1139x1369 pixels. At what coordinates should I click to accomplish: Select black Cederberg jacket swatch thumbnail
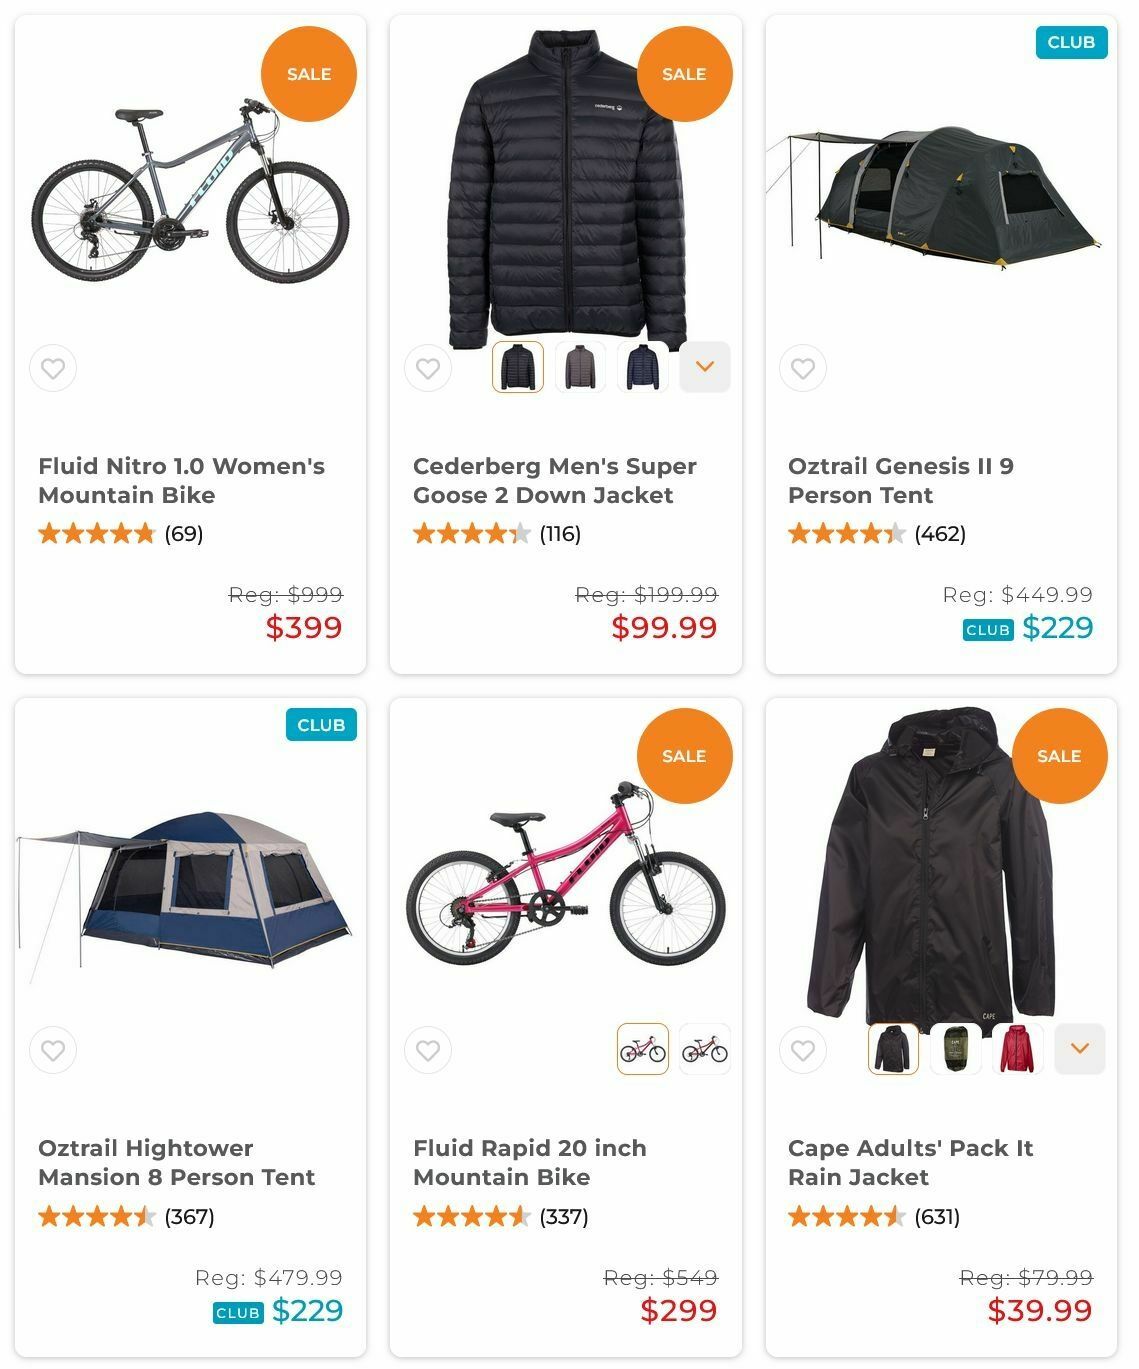click(518, 367)
